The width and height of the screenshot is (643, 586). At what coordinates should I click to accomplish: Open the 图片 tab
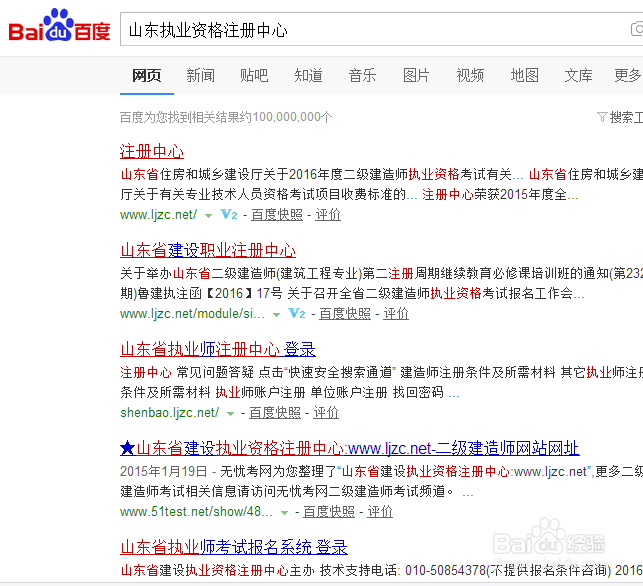(x=416, y=75)
